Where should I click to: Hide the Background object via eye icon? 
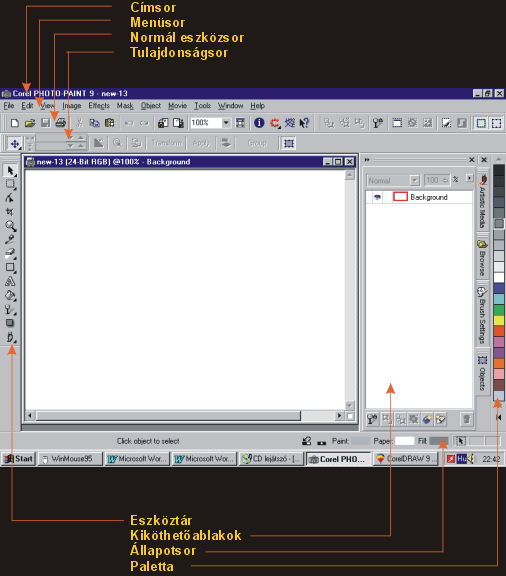[x=377, y=197]
